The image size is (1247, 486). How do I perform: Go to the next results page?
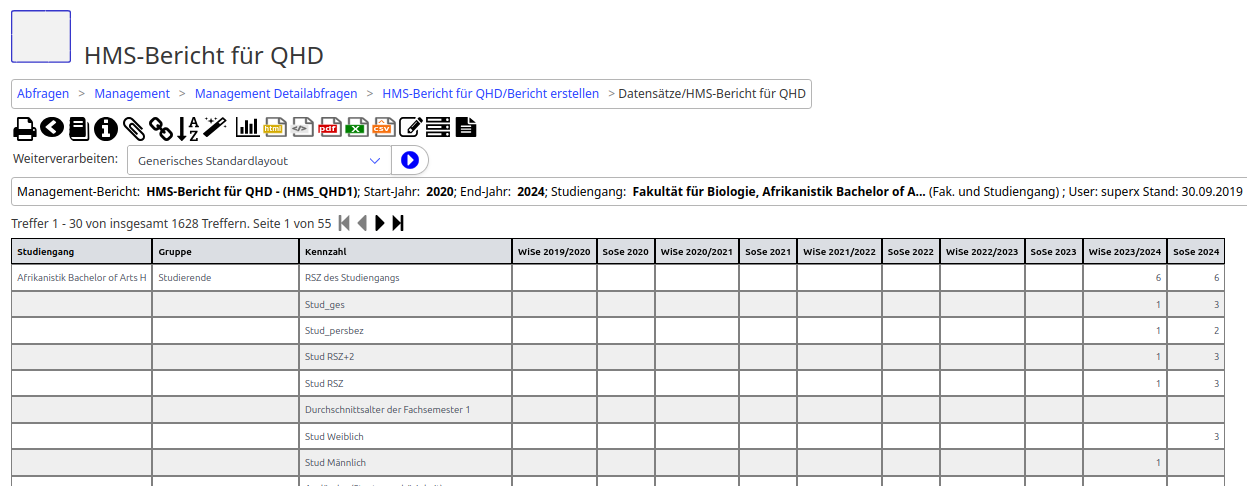point(380,223)
